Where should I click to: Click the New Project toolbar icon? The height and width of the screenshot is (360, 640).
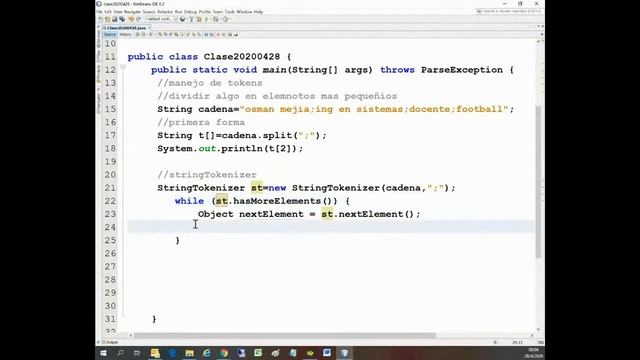tap(107, 19)
